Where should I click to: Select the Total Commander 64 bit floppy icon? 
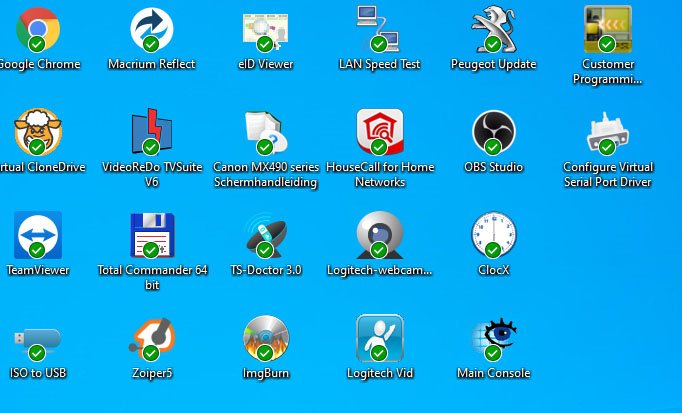(x=152, y=235)
